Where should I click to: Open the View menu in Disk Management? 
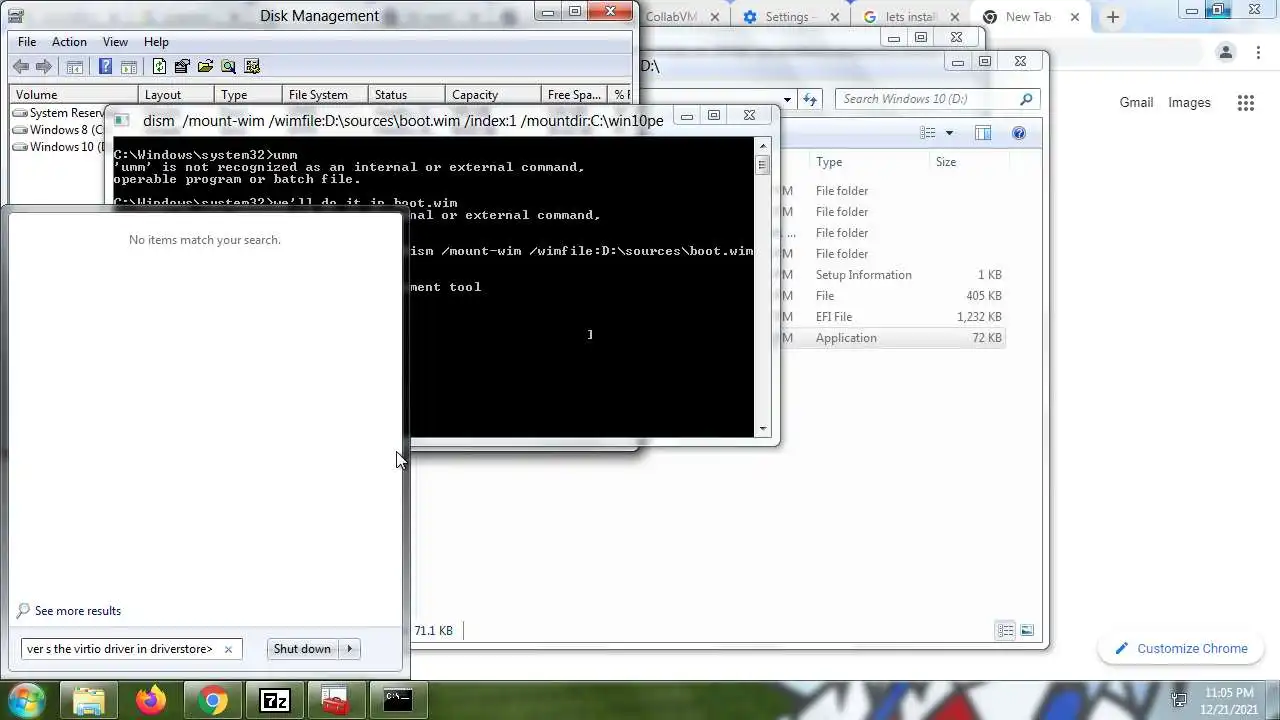pos(115,42)
